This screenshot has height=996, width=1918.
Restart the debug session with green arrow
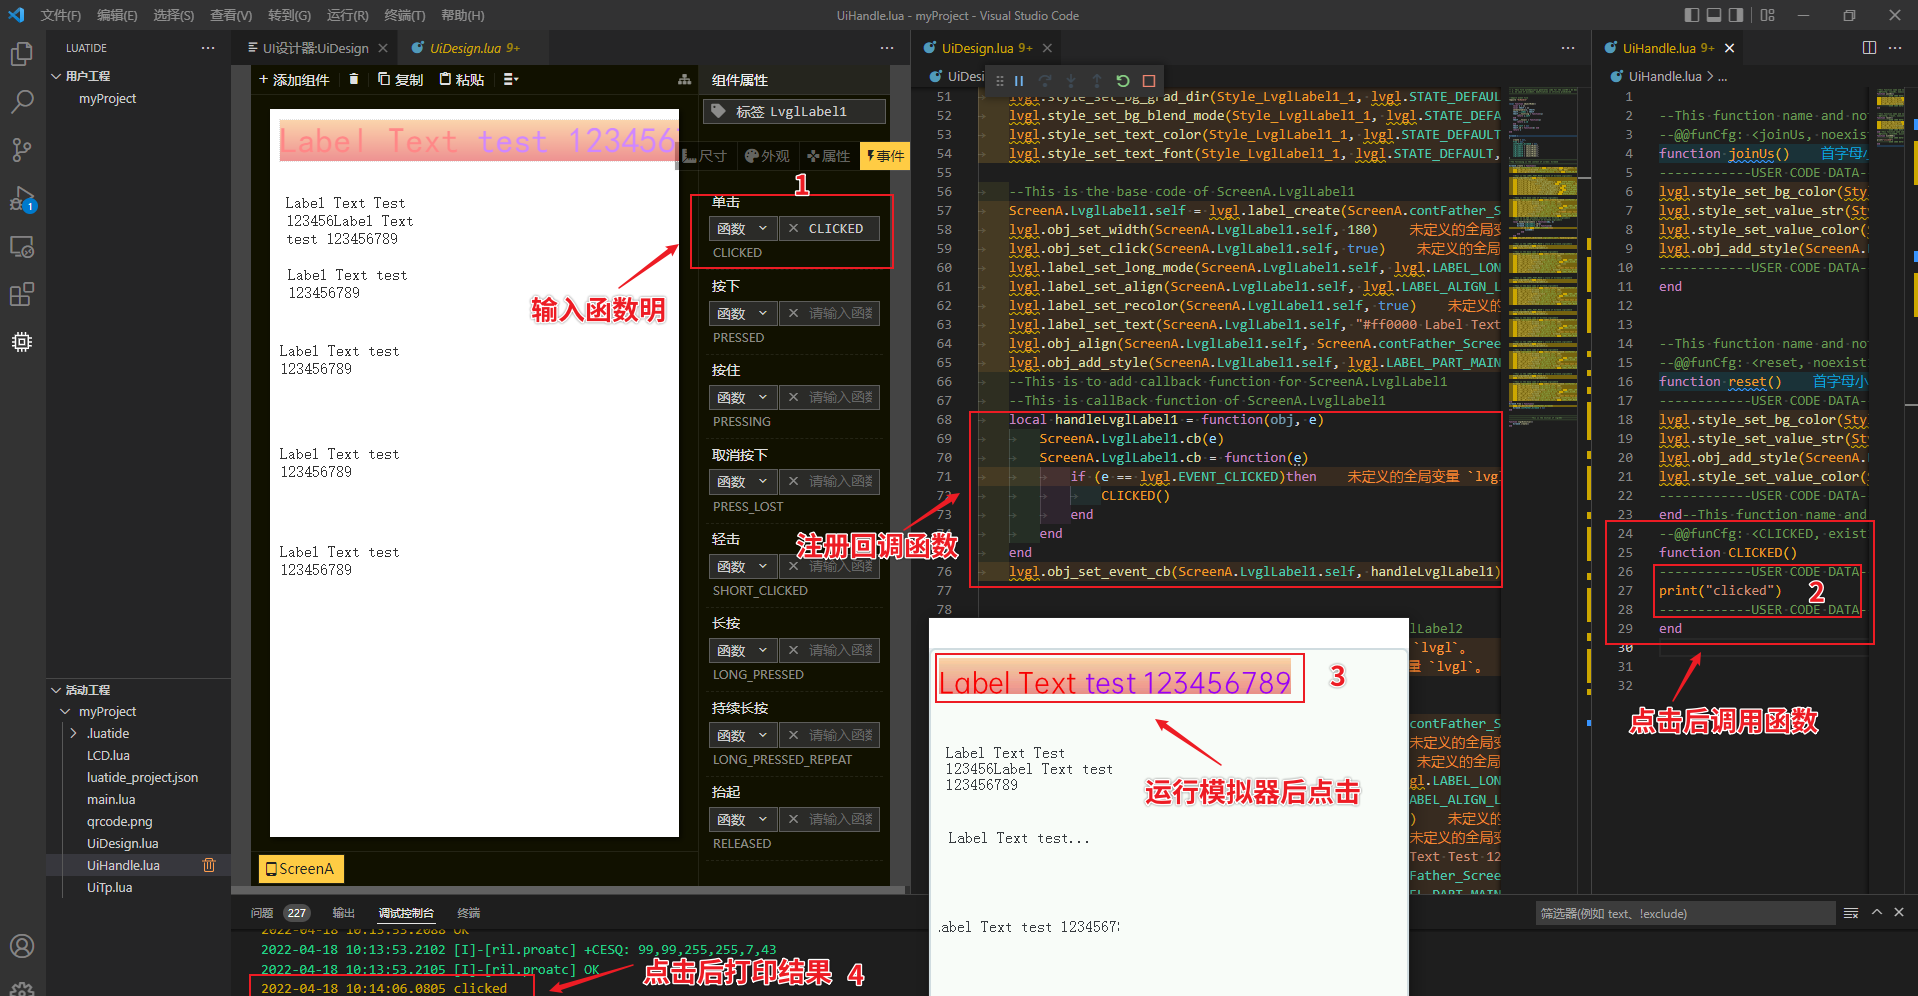tap(1123, 81)
